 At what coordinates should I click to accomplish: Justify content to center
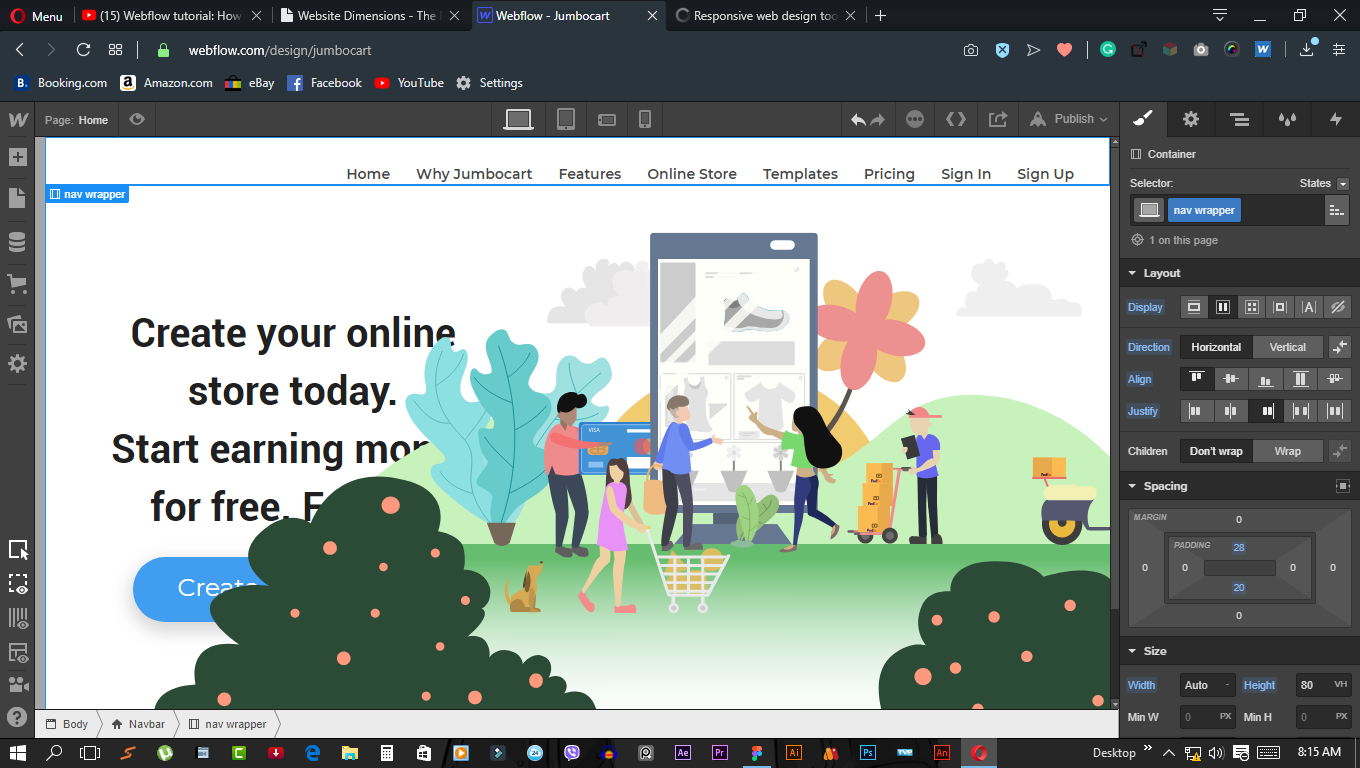1232,411
